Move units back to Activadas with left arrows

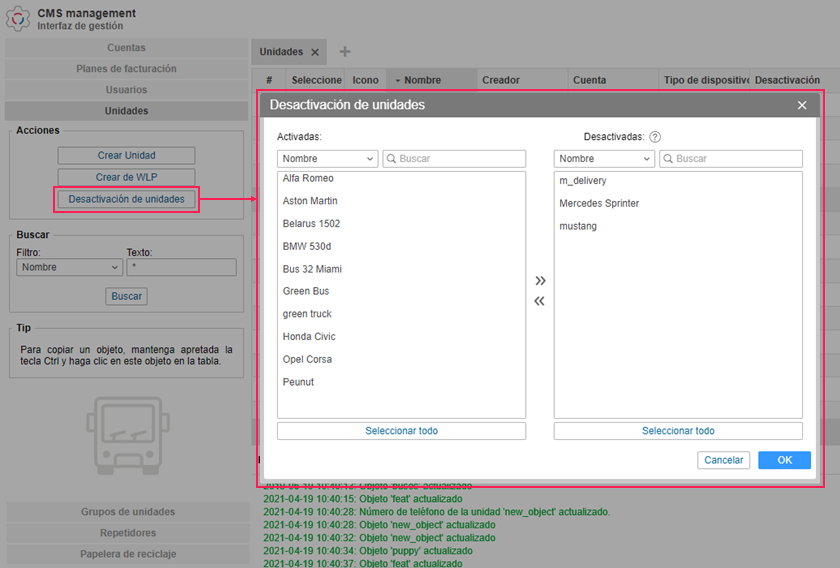pos(540,301)
